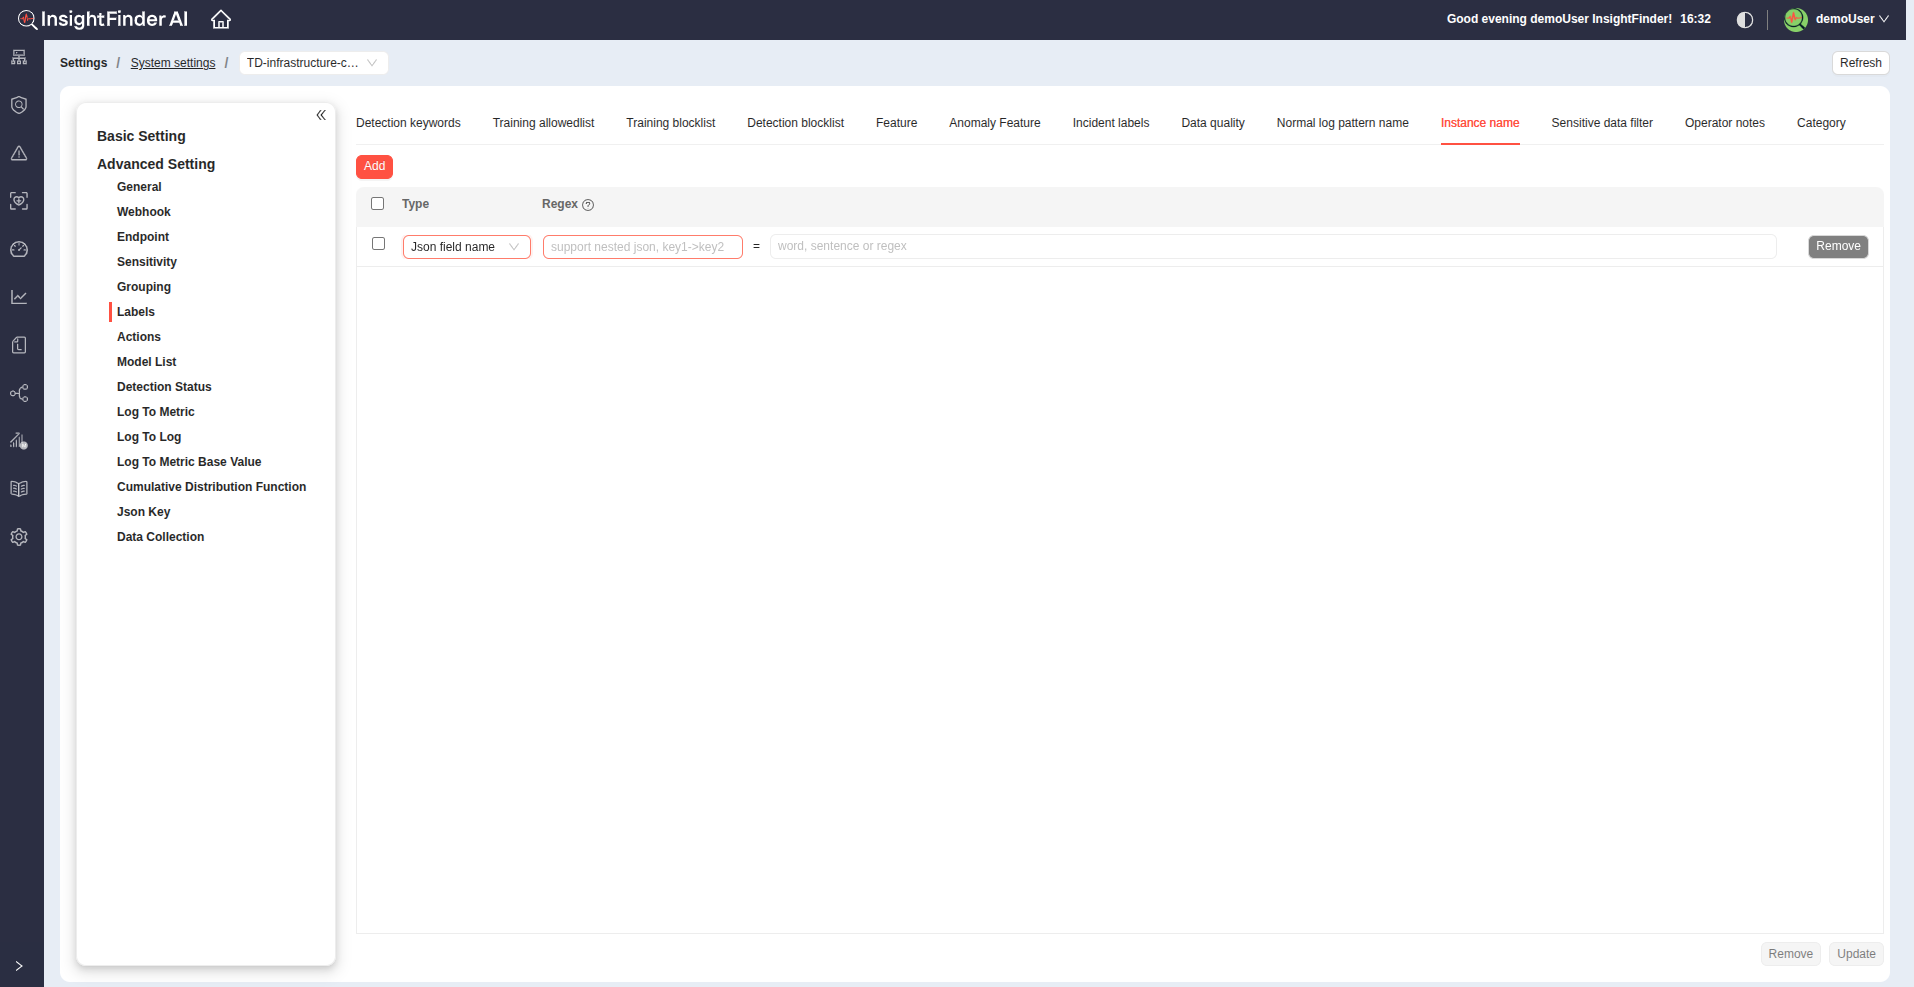Click the Refresh button

click(1860, 63)
